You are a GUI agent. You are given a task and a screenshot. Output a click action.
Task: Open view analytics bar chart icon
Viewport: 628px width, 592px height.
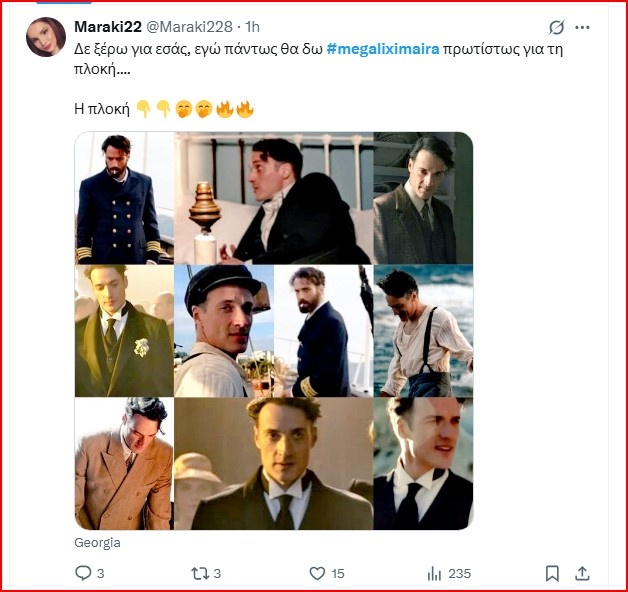(x=435, y=573)
